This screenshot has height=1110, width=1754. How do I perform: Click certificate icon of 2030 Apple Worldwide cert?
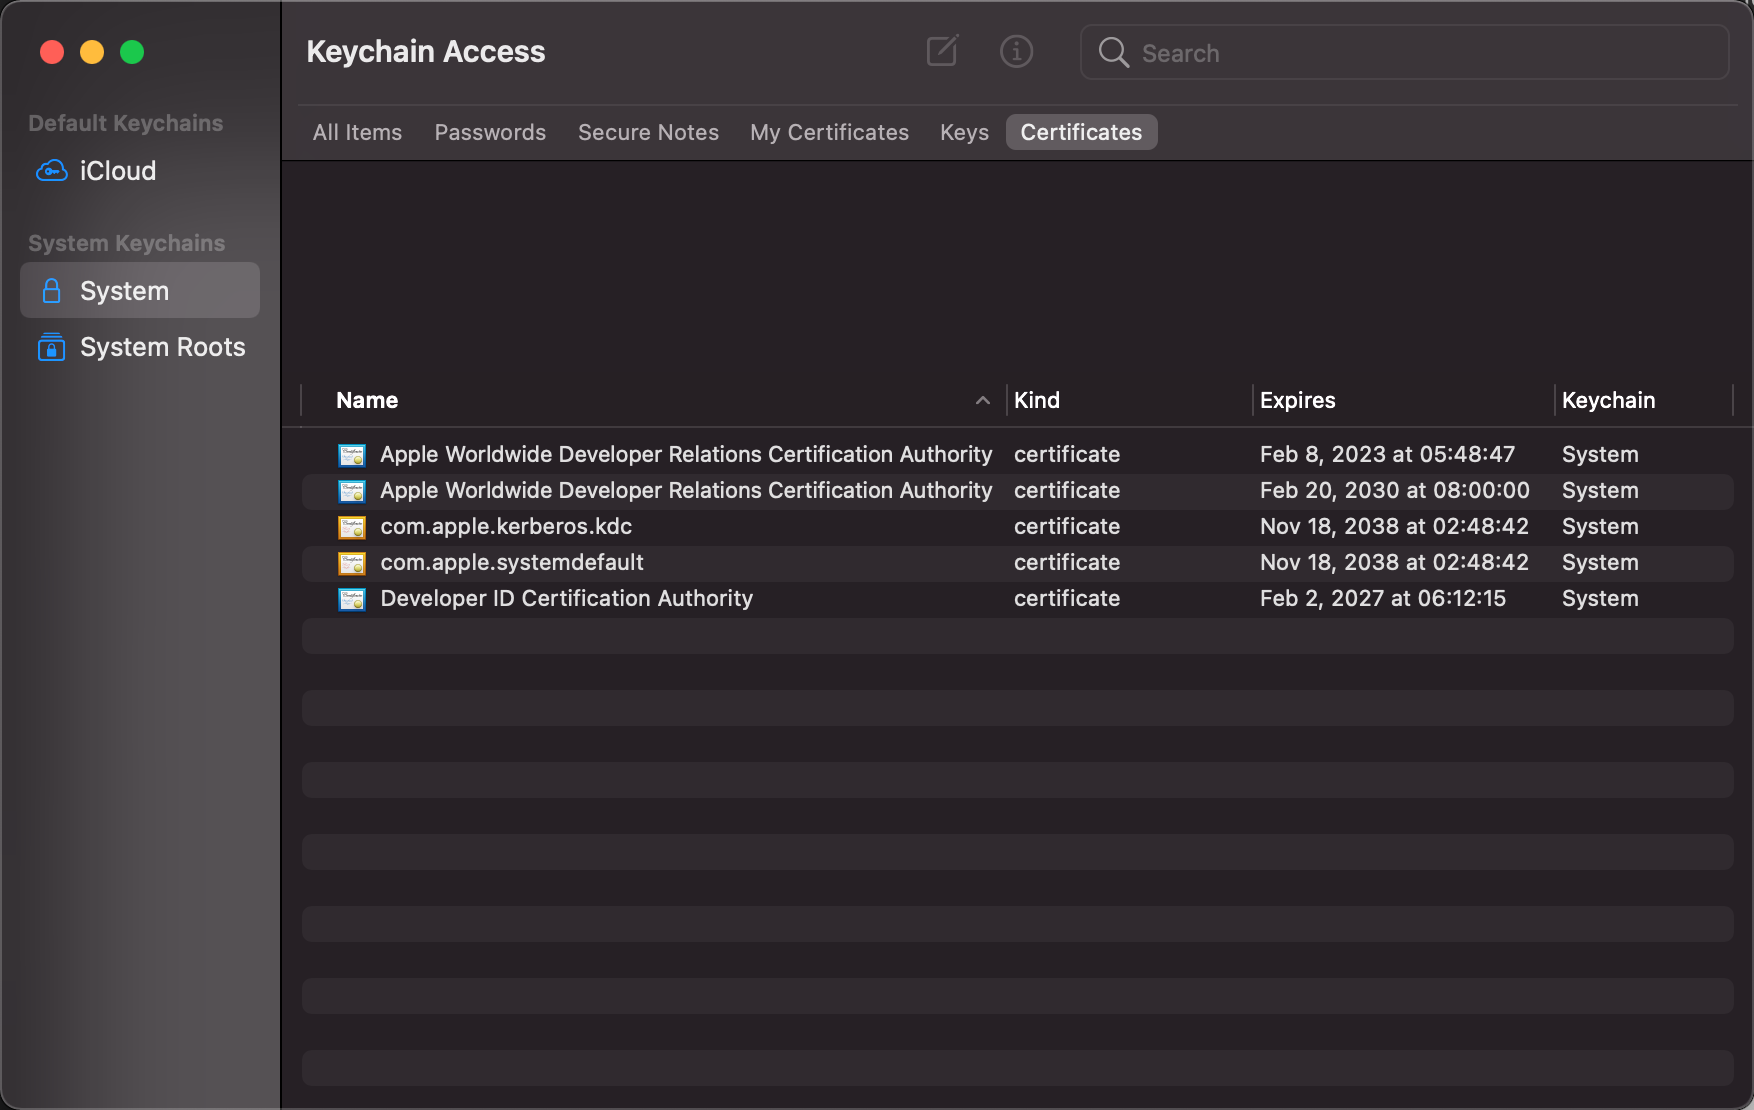[352, 491]
